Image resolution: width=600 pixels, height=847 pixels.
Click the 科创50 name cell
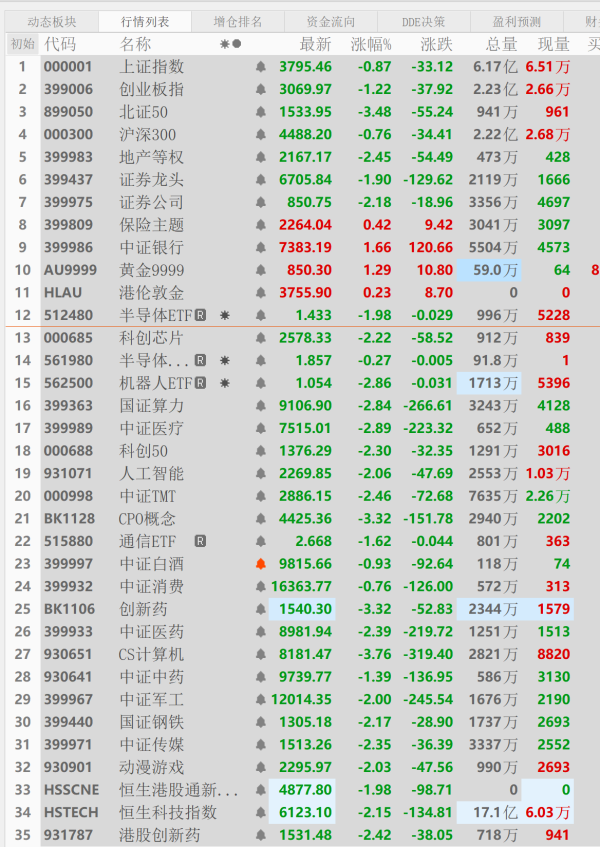[x=144, y=451]
